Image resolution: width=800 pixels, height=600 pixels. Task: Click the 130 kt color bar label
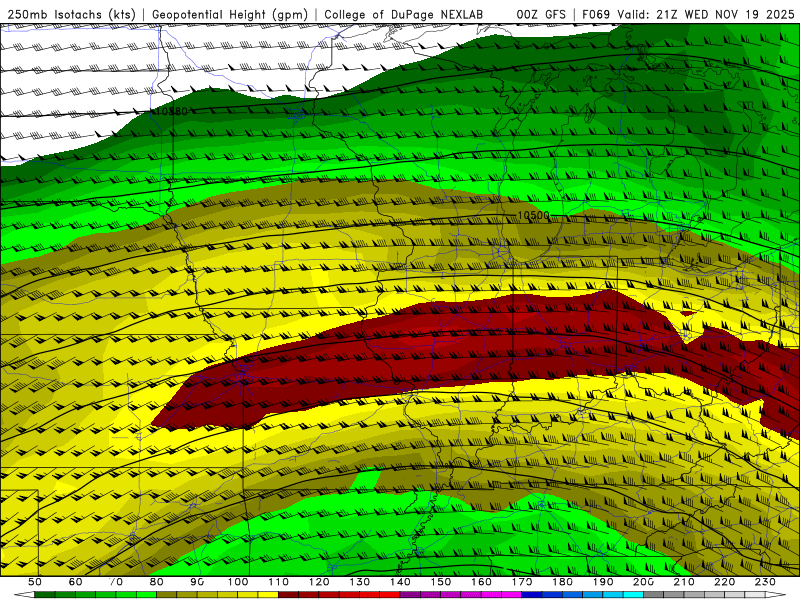click(360, 582)
